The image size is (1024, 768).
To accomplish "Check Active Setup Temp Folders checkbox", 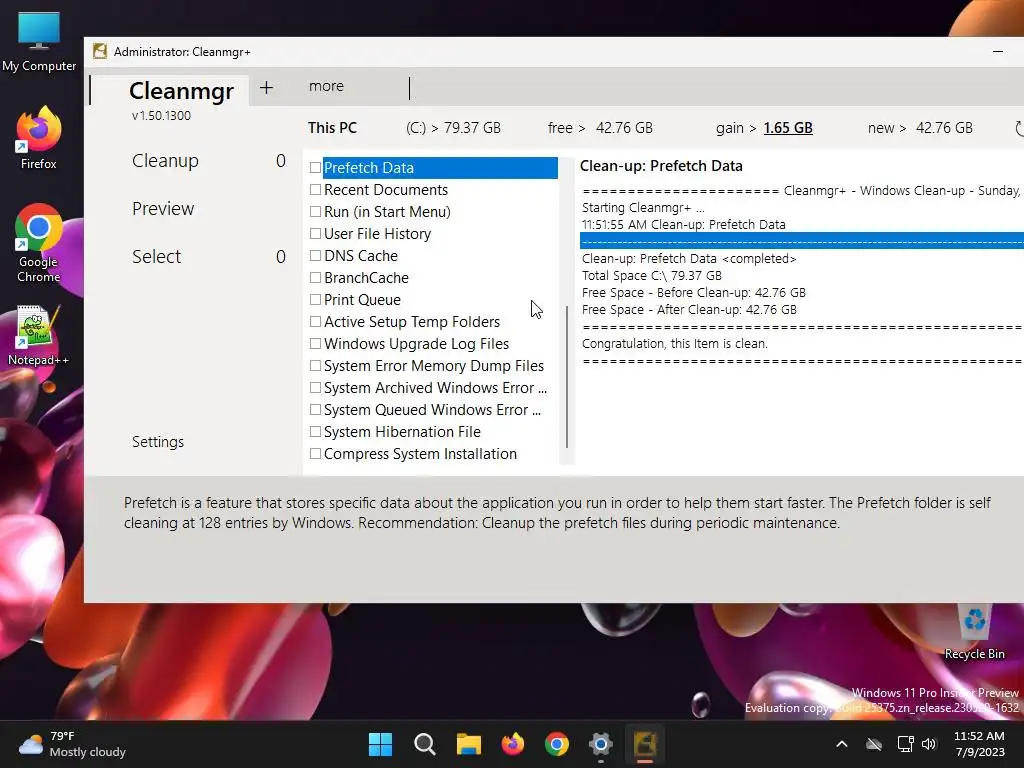I will (x=315, y=322).
